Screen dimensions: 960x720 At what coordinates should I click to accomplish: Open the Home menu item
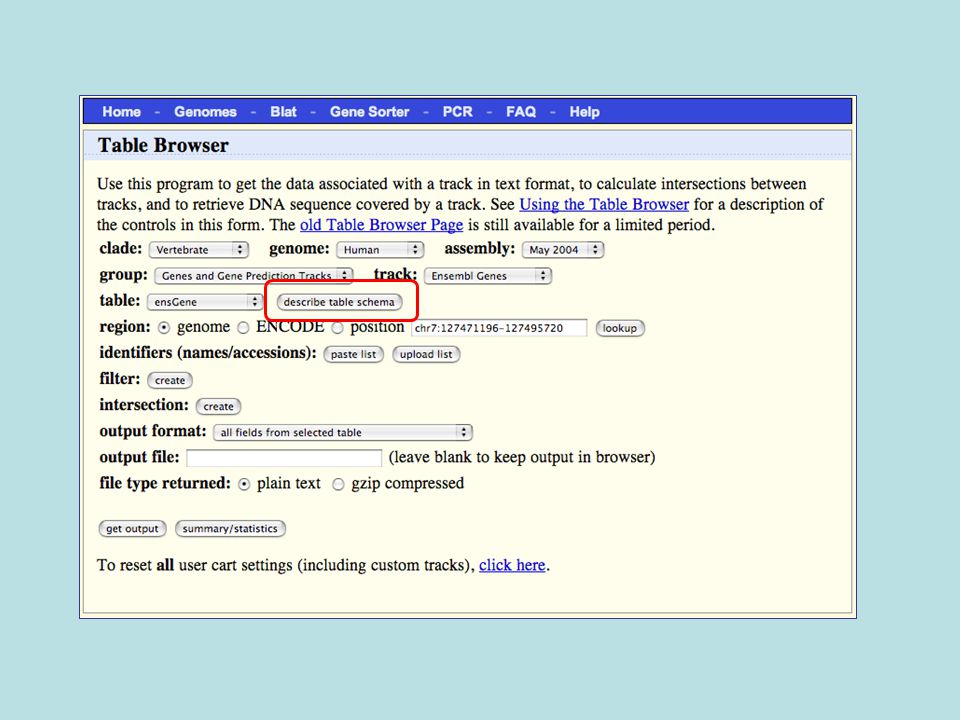pyautogui.click(x=121, y=112)
